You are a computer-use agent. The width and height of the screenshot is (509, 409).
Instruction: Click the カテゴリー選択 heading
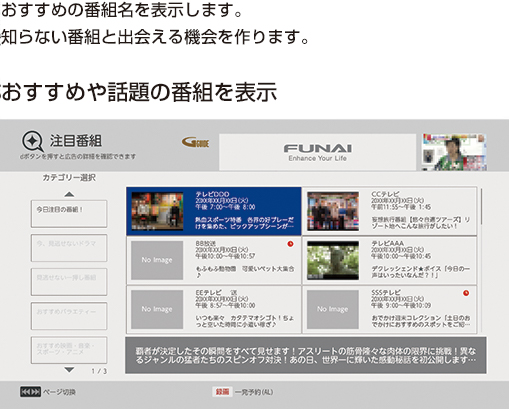click(x=69, y=178)
